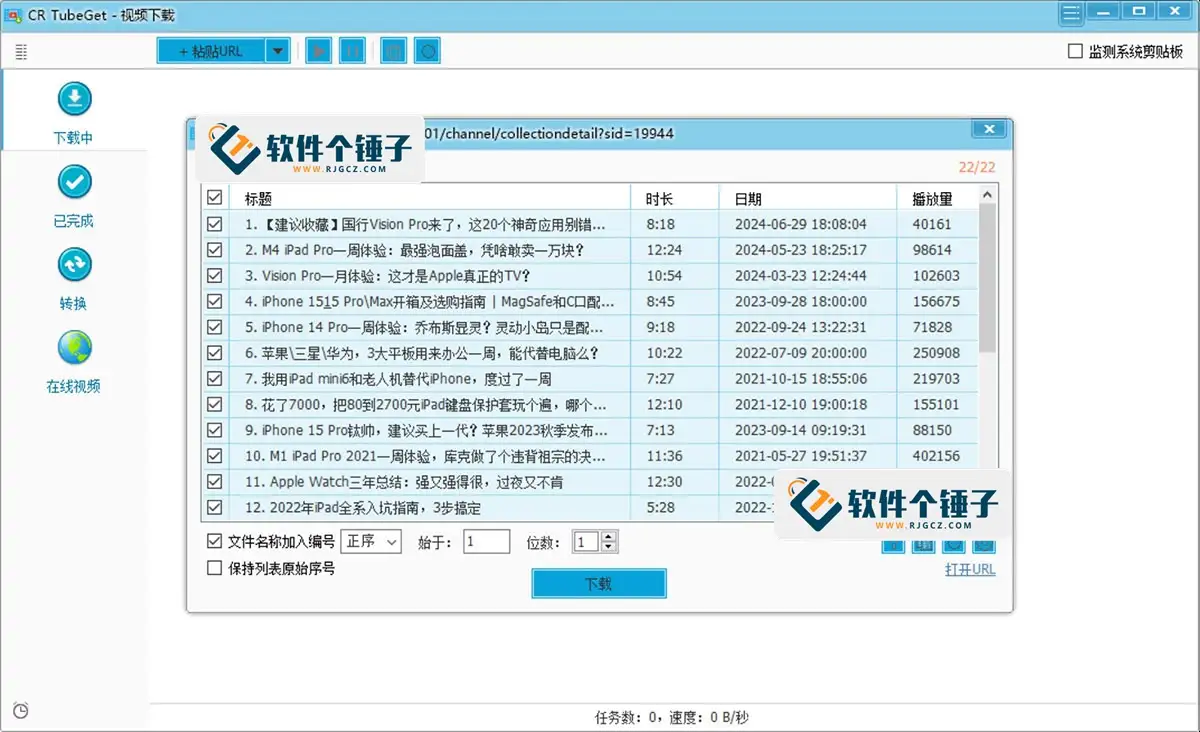Select row 3 Vision Pro一月体验 title

(x=387, y=276)
